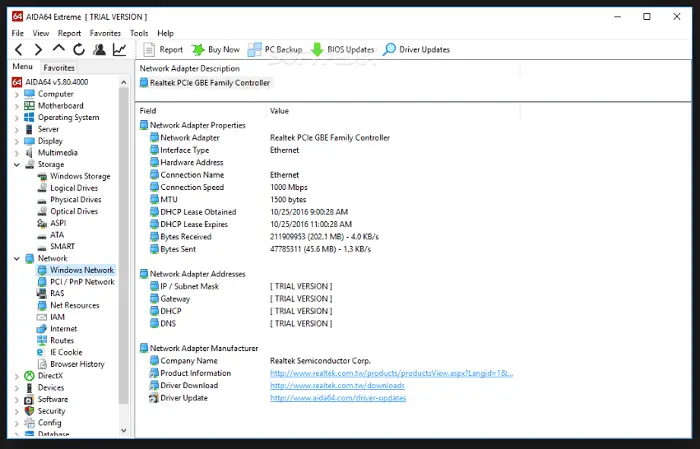This screenshot has height=449, width=700.
Task: Click the sidebar scrollbar up arrow
Action: 124,82
